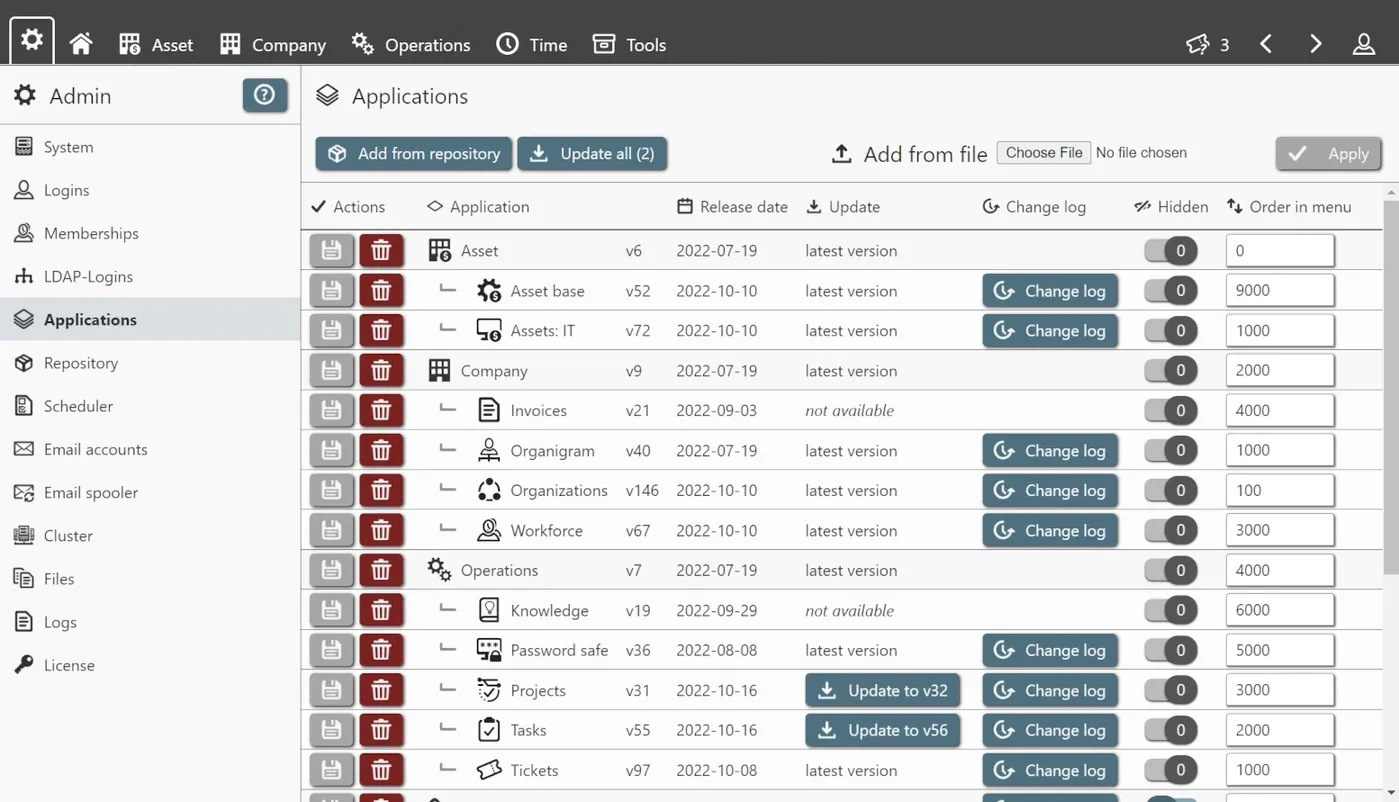Open the Tools menu in top bar

point(629,44)
